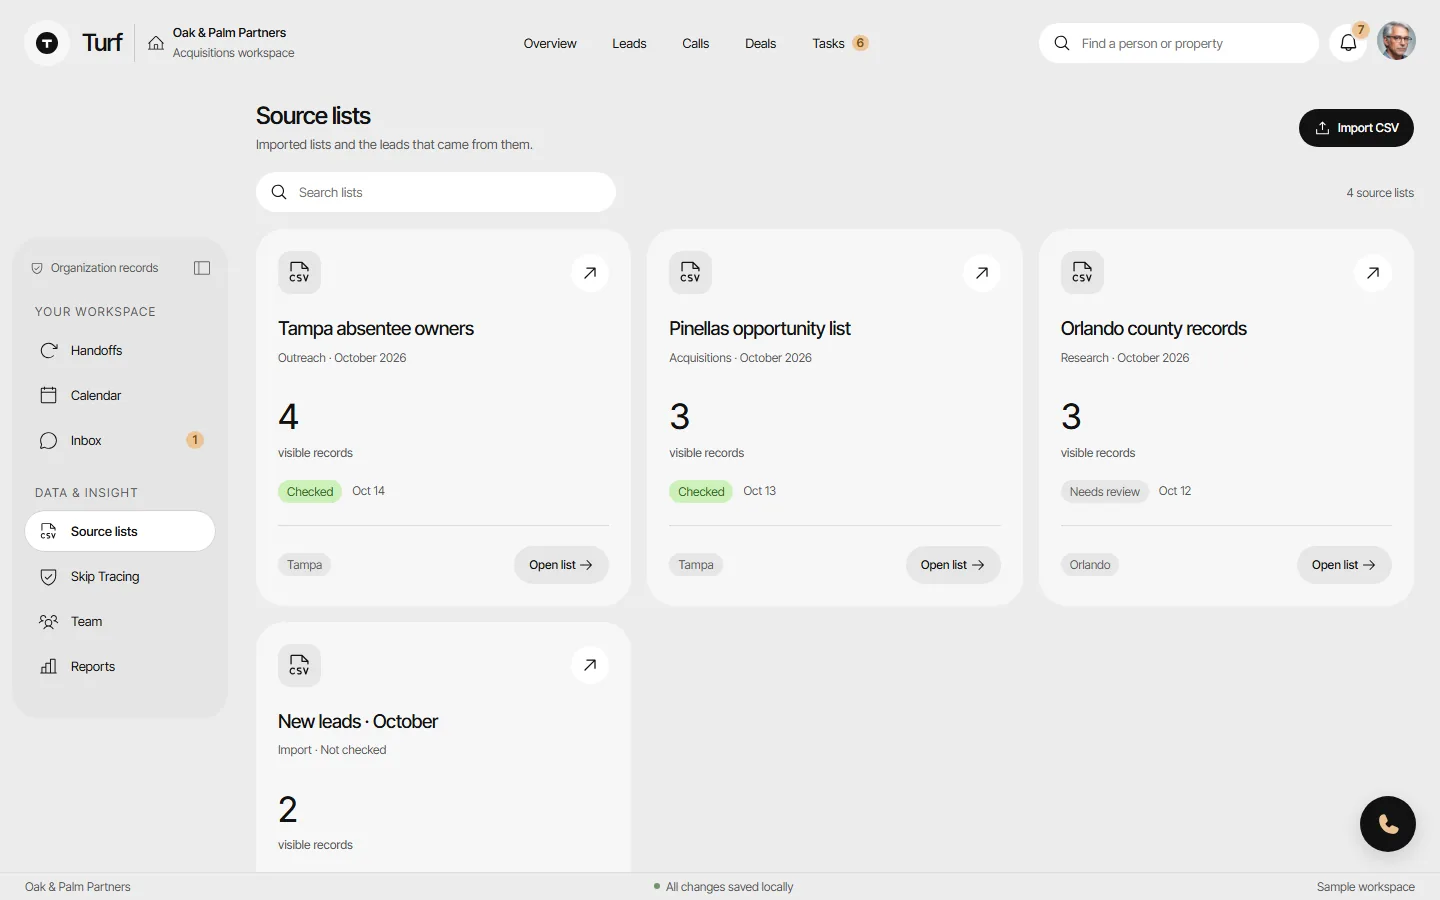Click Open list on Tampa absentee owners card
This screenshot has height=900, width=1440.
[561, 565]
